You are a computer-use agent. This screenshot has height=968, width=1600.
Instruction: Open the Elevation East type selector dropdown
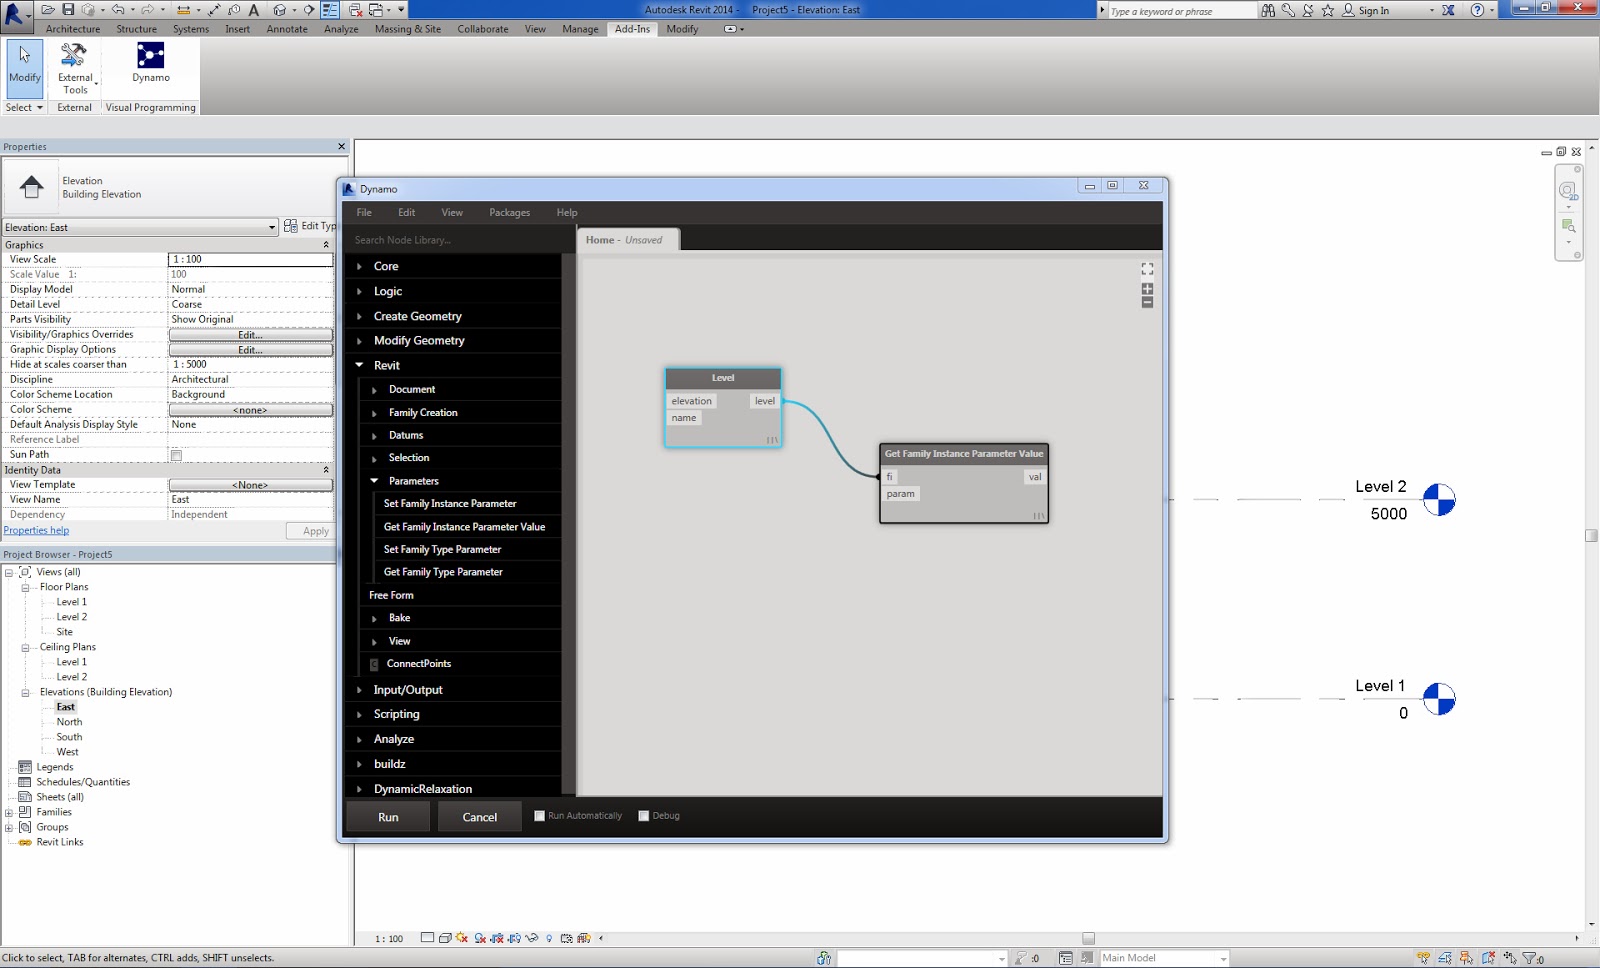pos(271,227)
